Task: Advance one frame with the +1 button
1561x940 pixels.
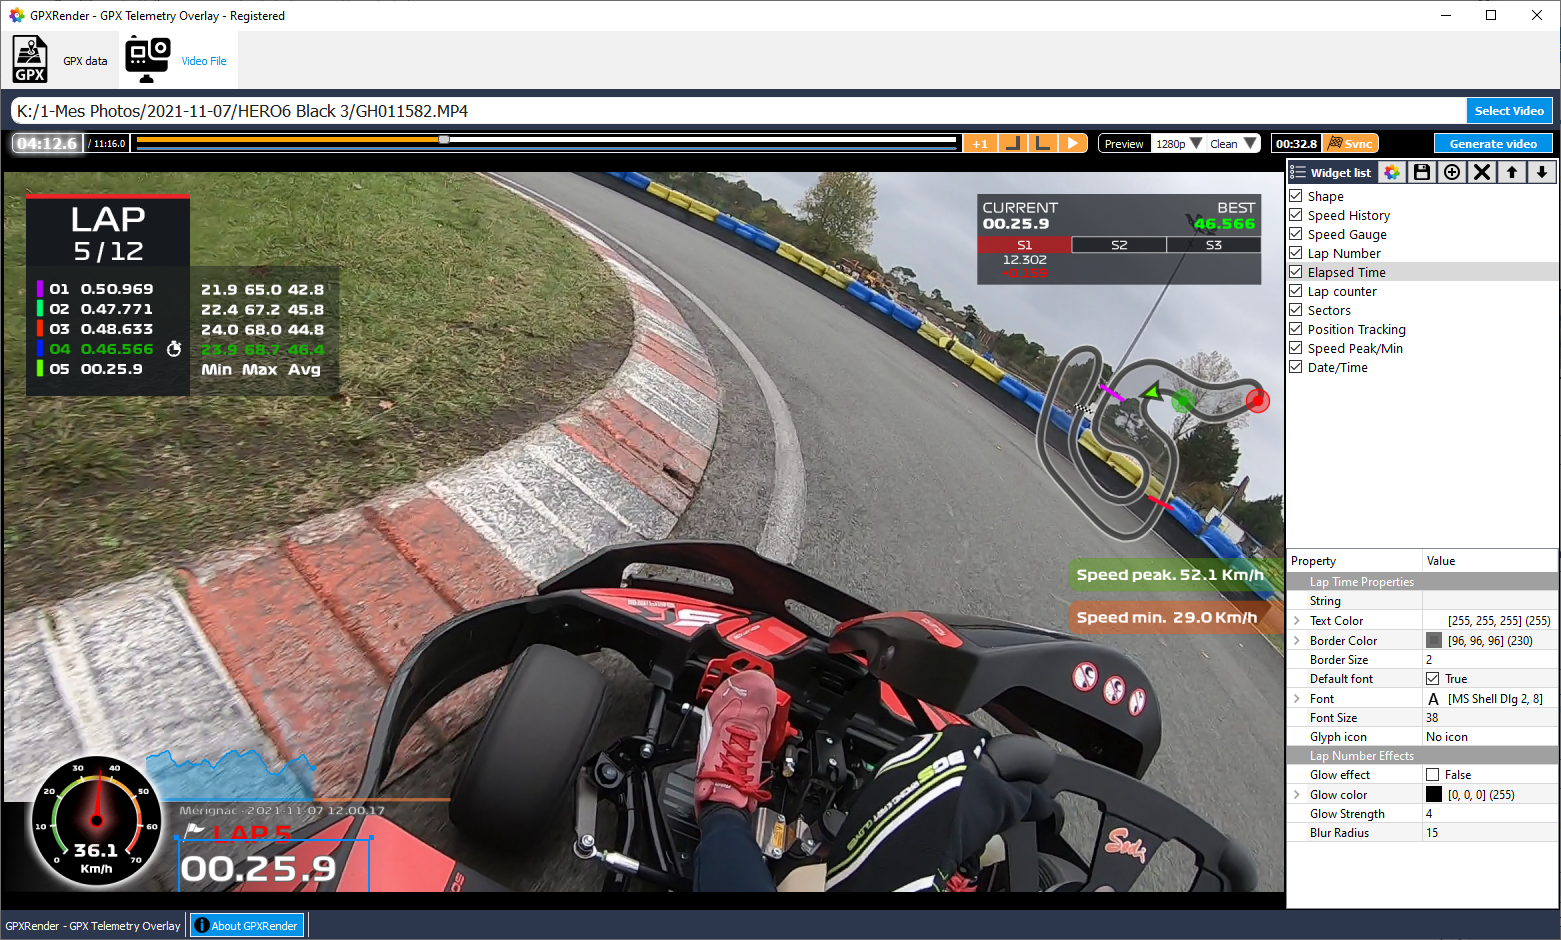Action: [x=980, y=143]
